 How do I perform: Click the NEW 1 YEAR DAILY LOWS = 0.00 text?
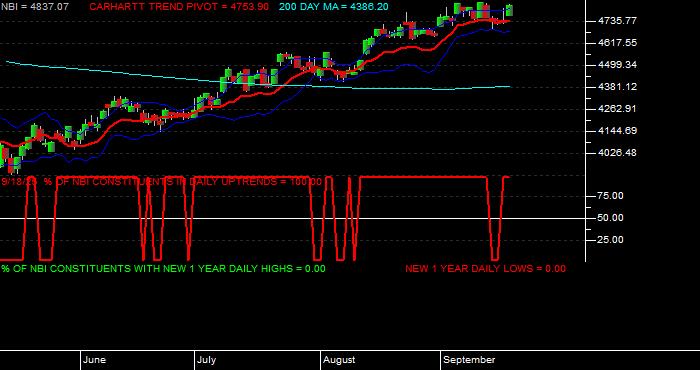point(485,269)
